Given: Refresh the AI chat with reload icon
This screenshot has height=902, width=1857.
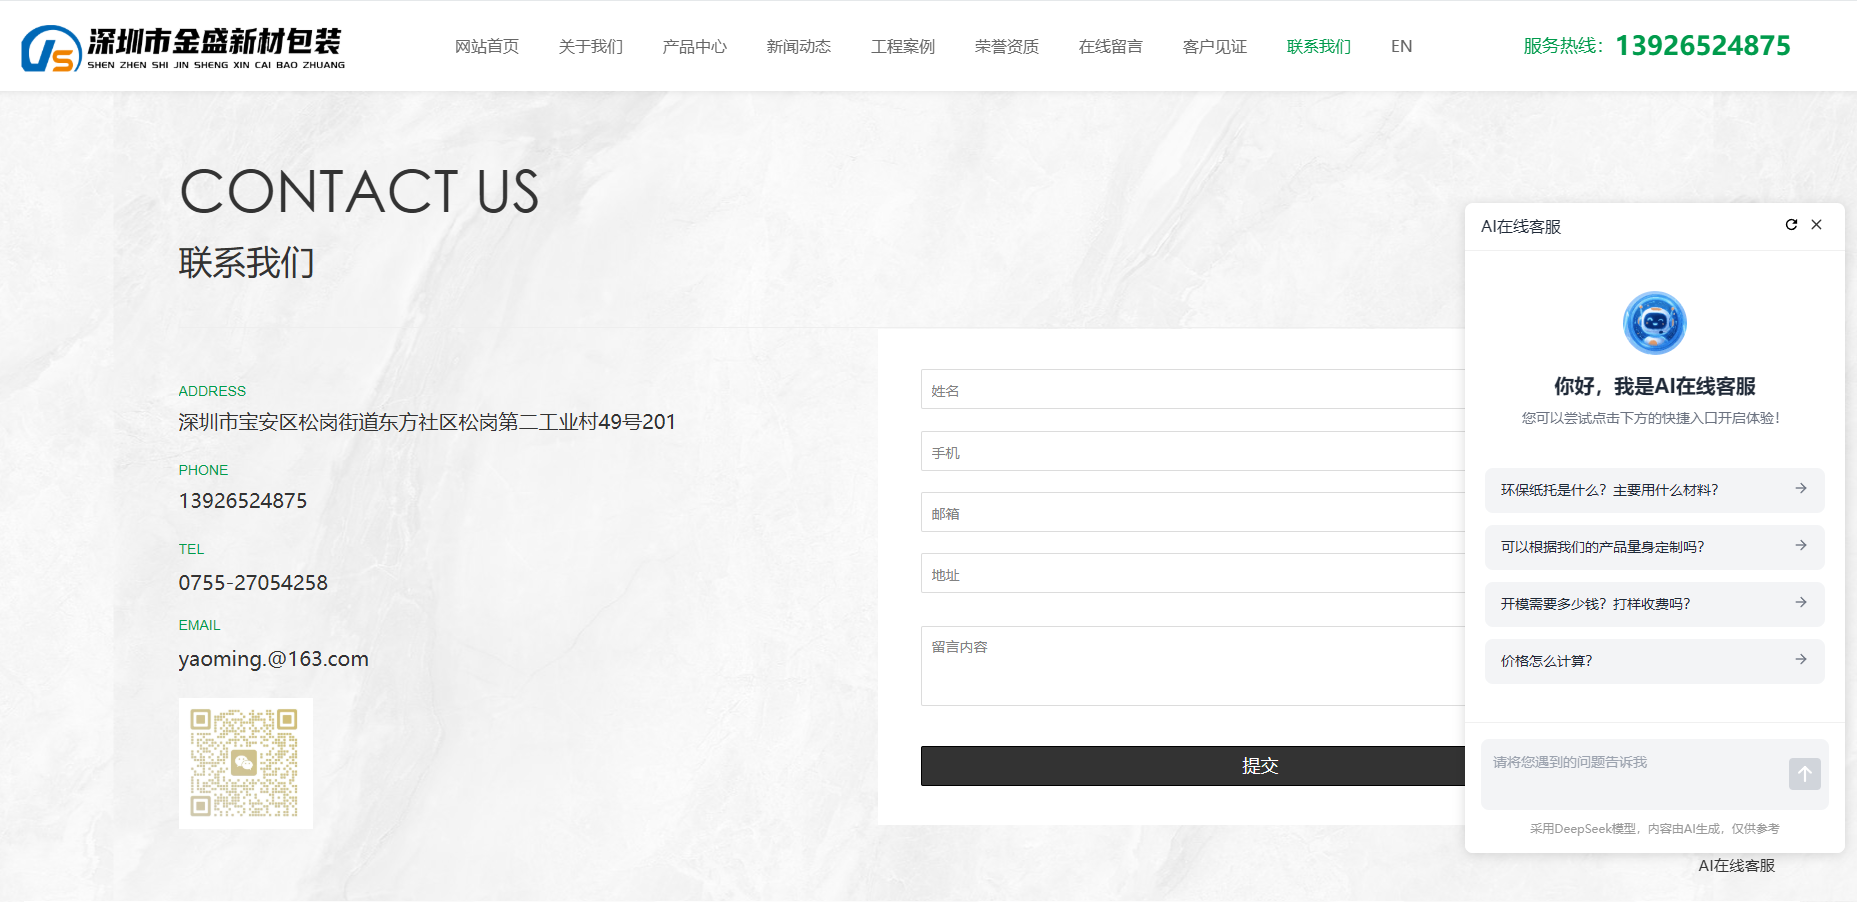Looking at the screenshot, I should [x=1791, y=225].
